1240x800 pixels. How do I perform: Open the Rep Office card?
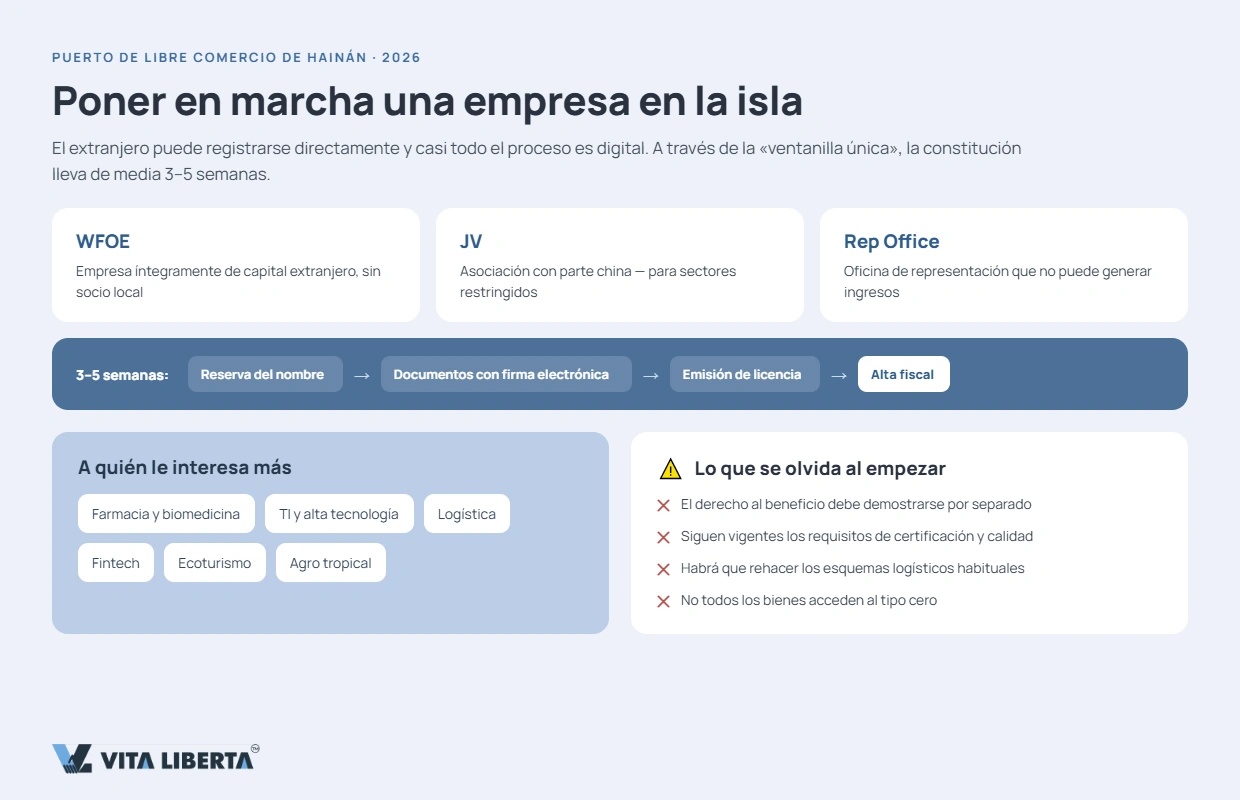[x=1004, y=265]
